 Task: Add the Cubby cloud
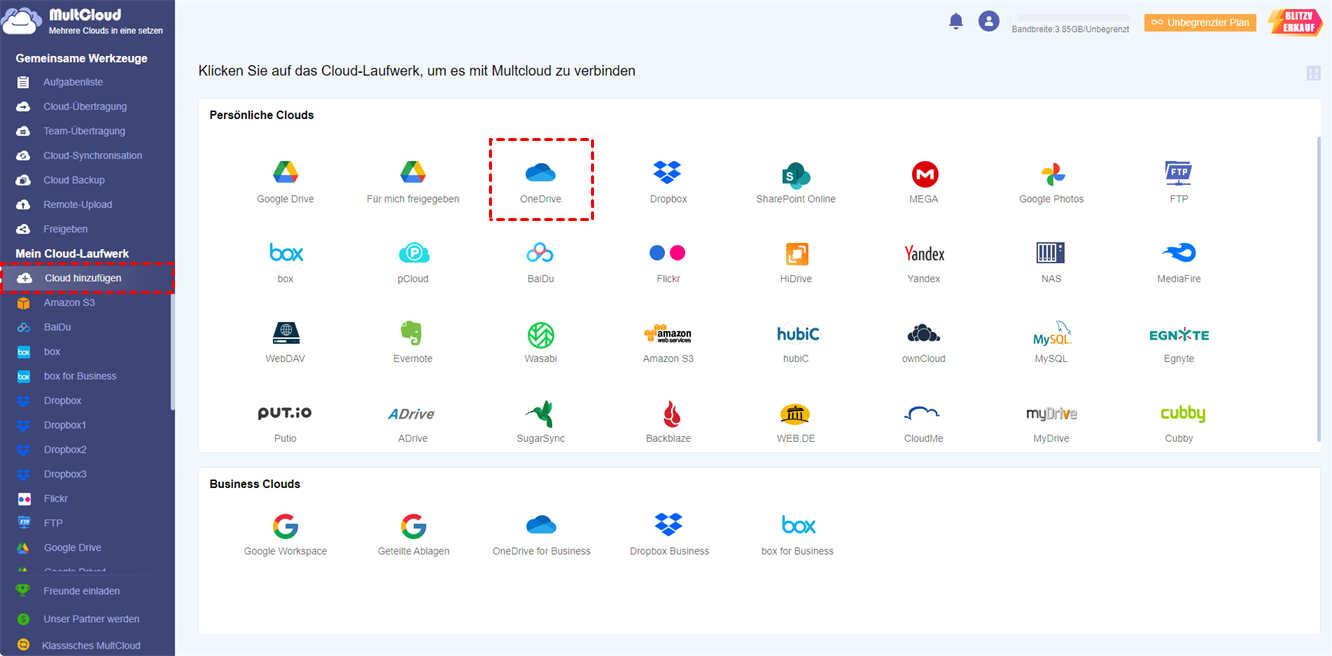(x=1183, y=414)
